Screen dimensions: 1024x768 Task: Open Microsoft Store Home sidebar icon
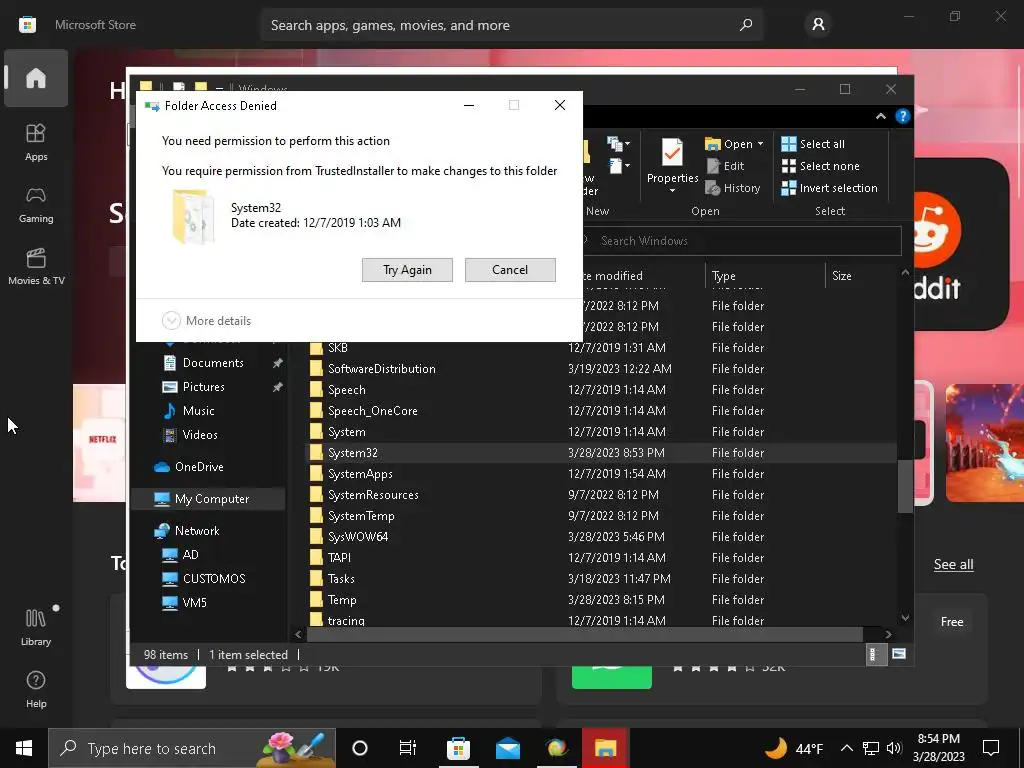(36, 78)
